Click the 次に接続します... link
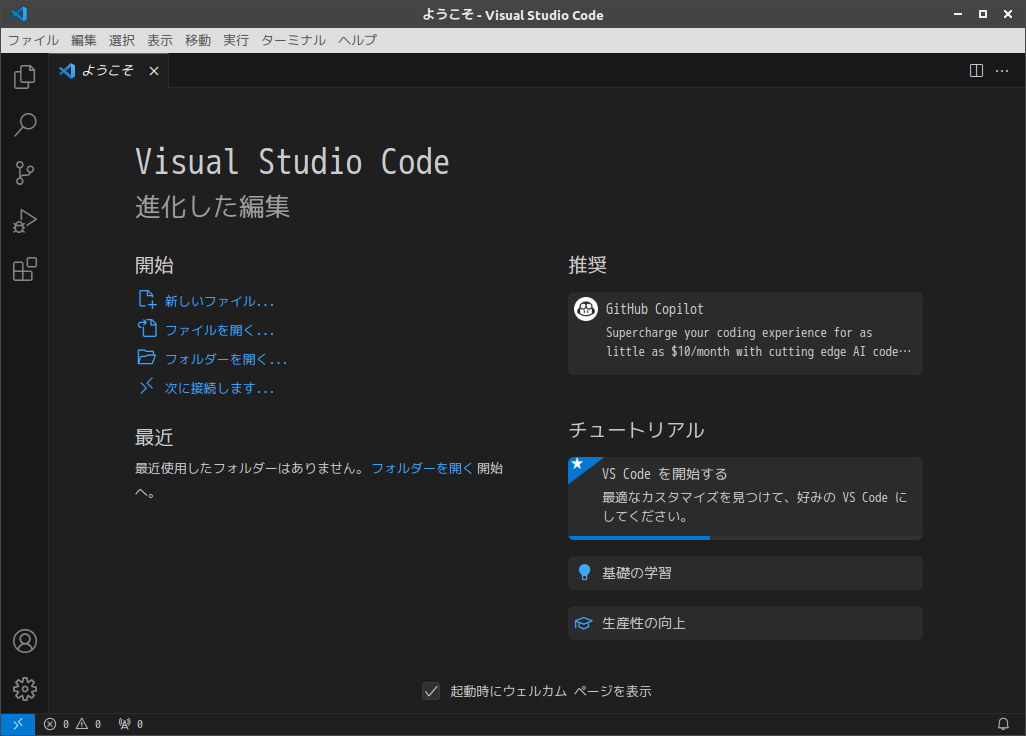 (x=219, y=388)
